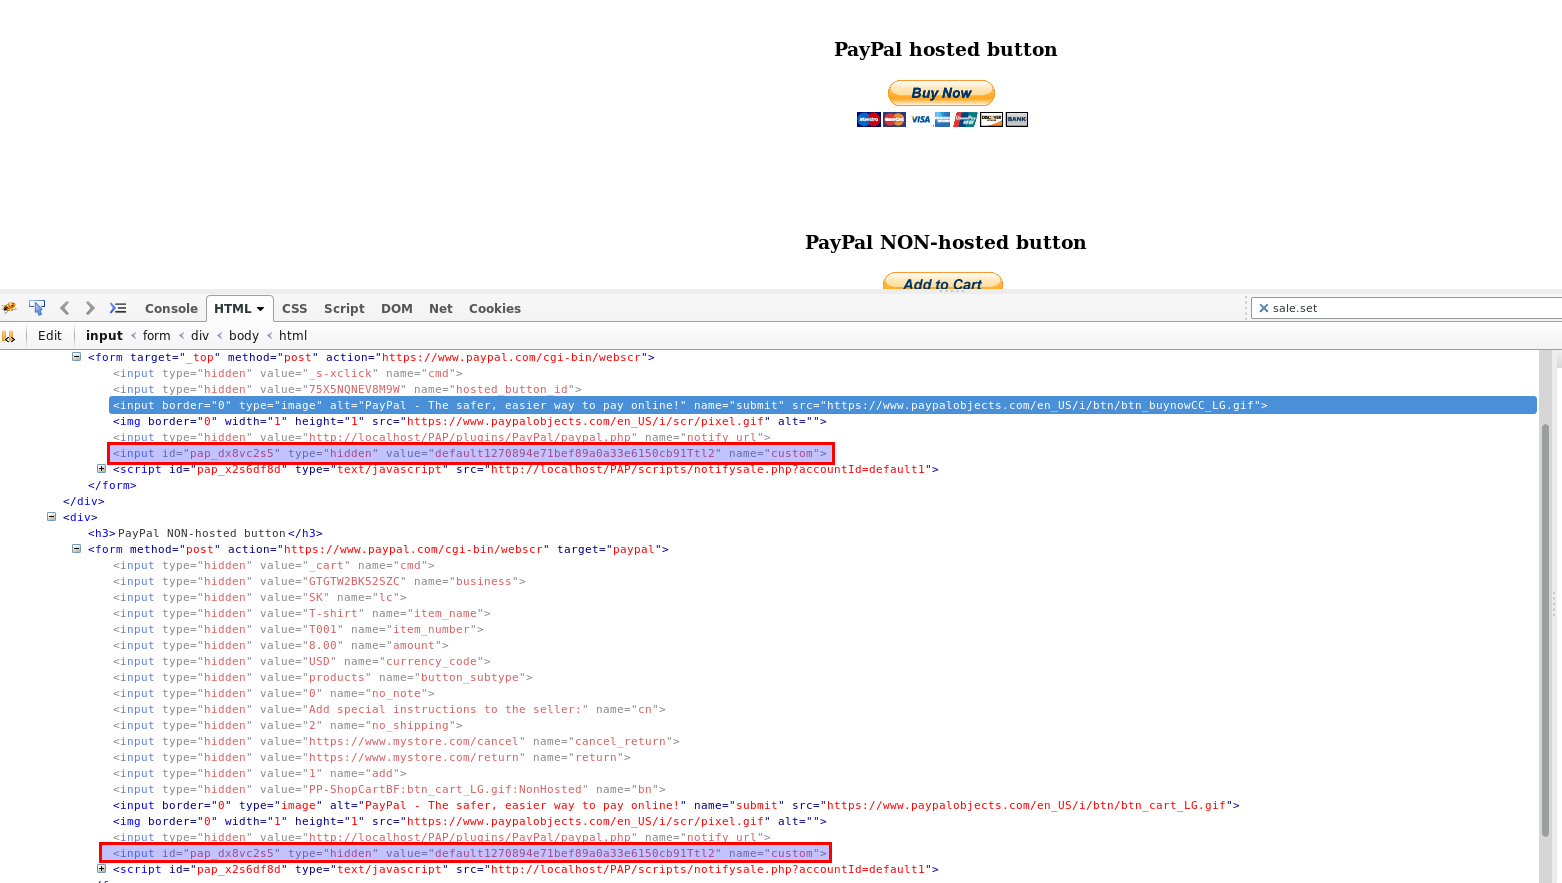1562x883 pixels.
Task: Open the Net panel tab
Action: click(x=441, y=308)
